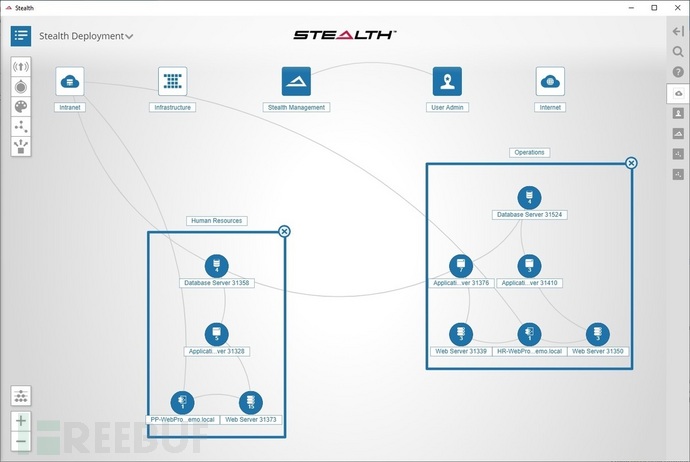Click the Operations group label
Screen dimensions: 690x462
pos(529,152)
